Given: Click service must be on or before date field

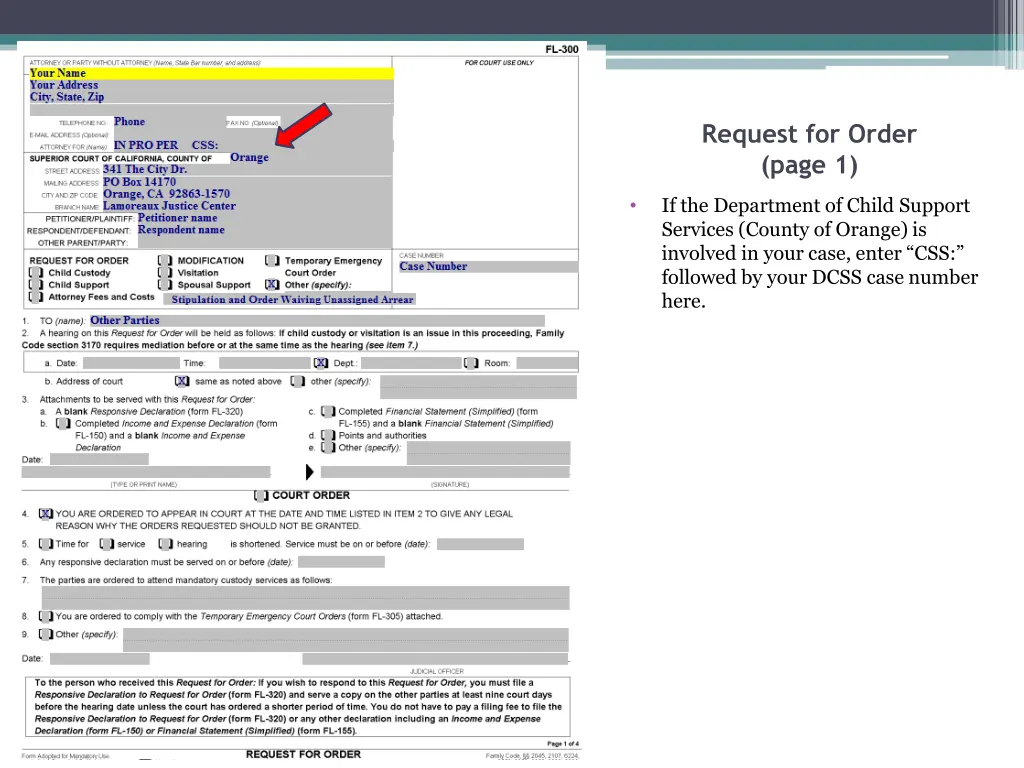Looking at the screenshot, I should click(x=480, y=544).
